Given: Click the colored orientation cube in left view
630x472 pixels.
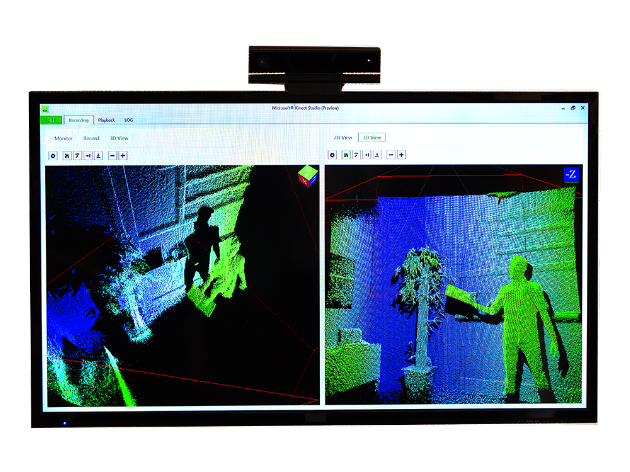Looking at the screenshot, I should pyautogui.click(x=307, y=176).
